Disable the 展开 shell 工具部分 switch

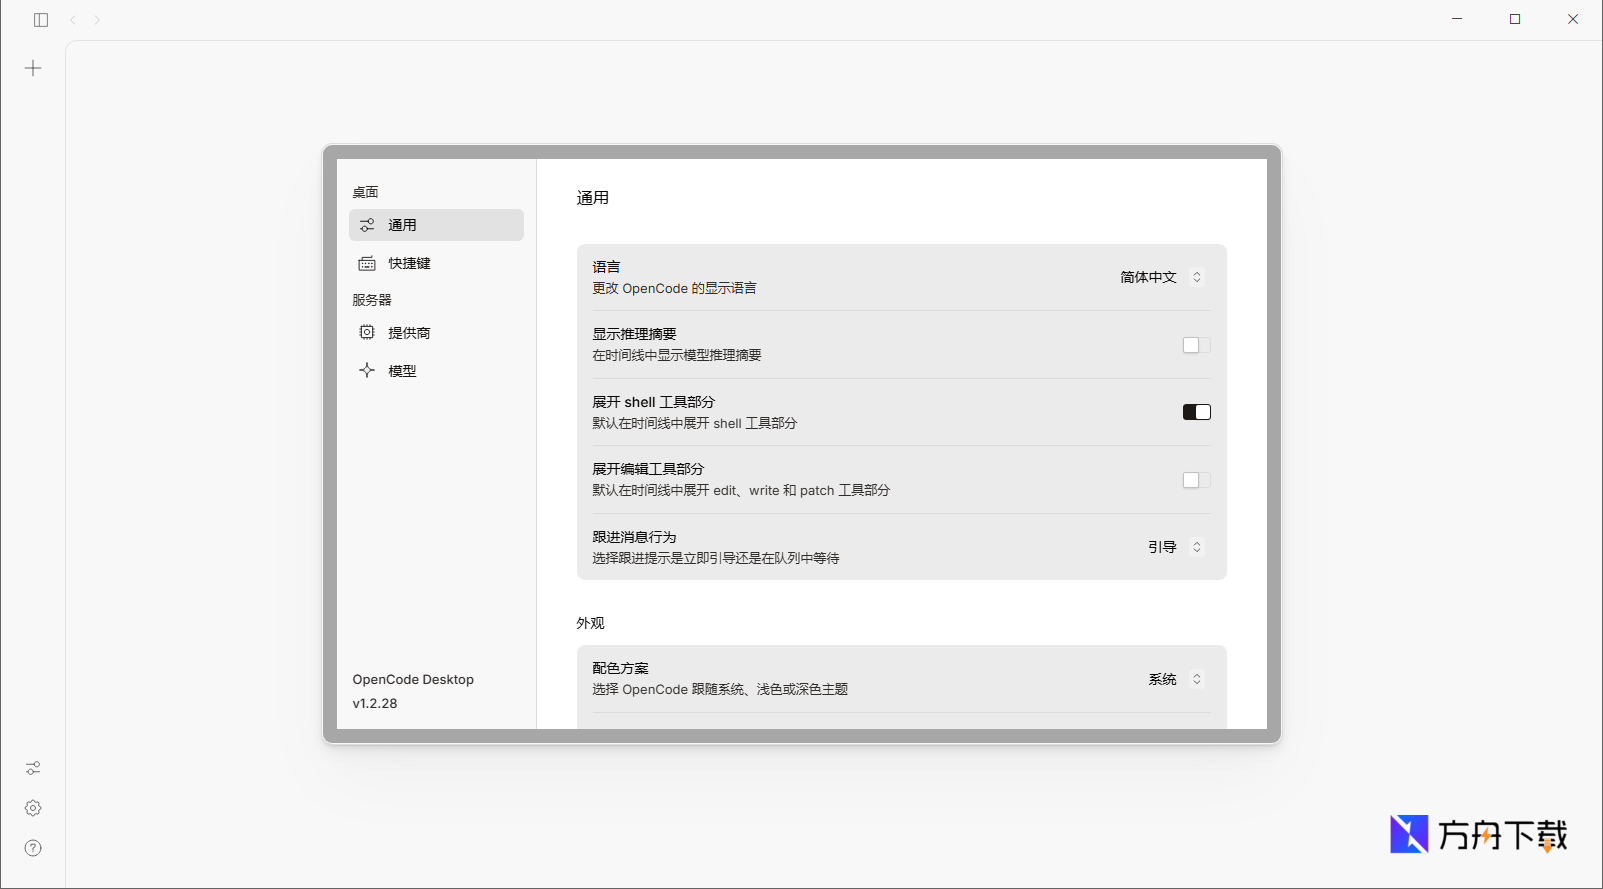pyautogui.click(x=1196, y=412)
